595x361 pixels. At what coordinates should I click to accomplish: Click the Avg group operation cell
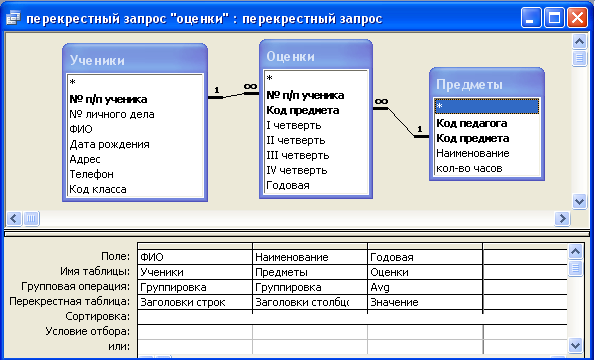(x=425, y=287)
